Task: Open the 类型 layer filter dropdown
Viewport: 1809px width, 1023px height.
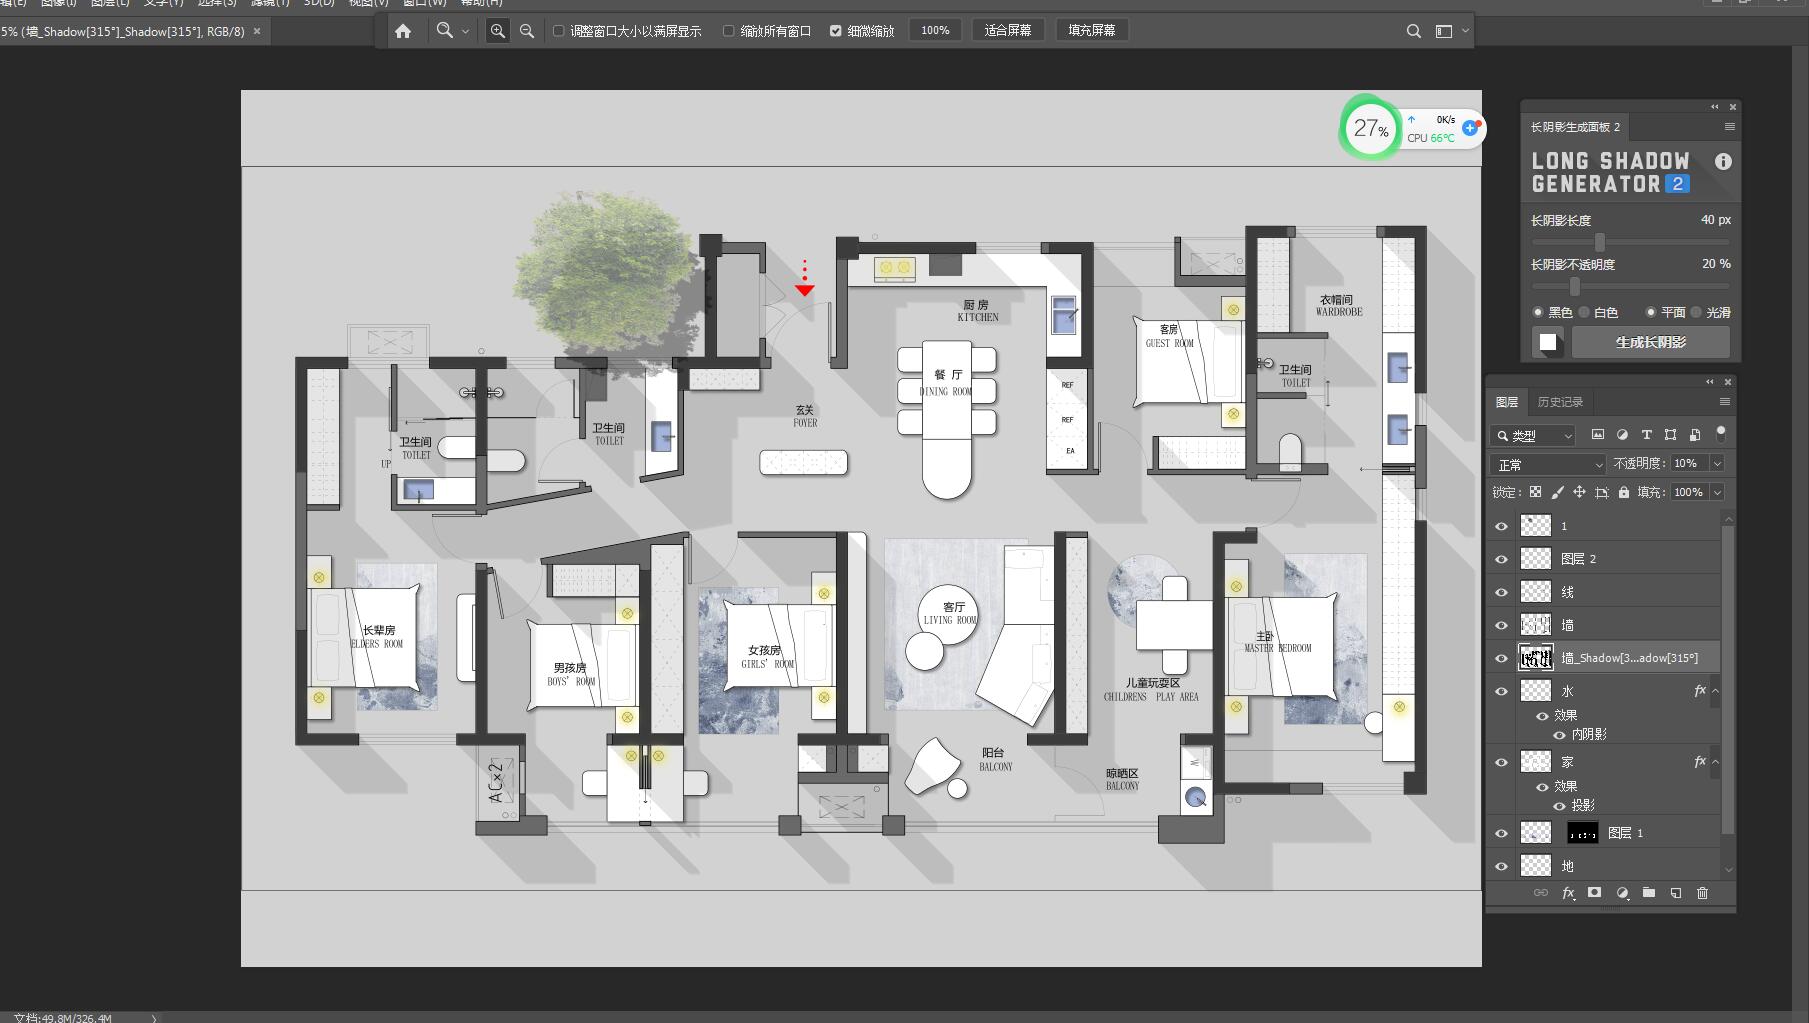Action: [x=1533, y=435]
